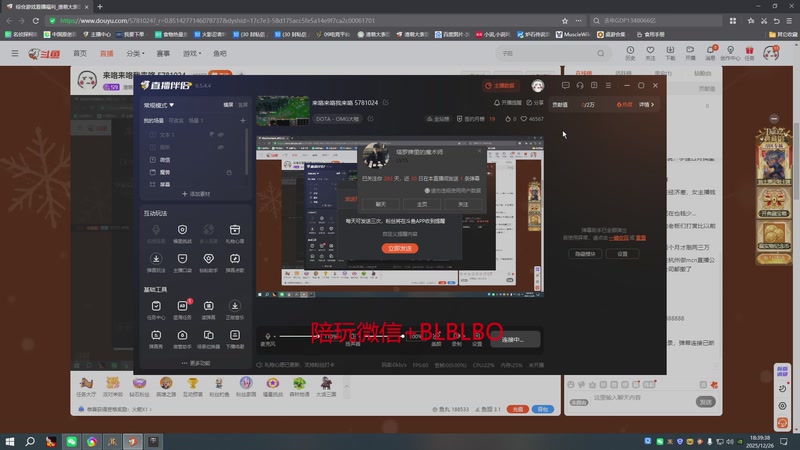The image size is (800, 450).
Task: Open message bubble icon in 直播伴侣 title bar
Action: point(565,85)
